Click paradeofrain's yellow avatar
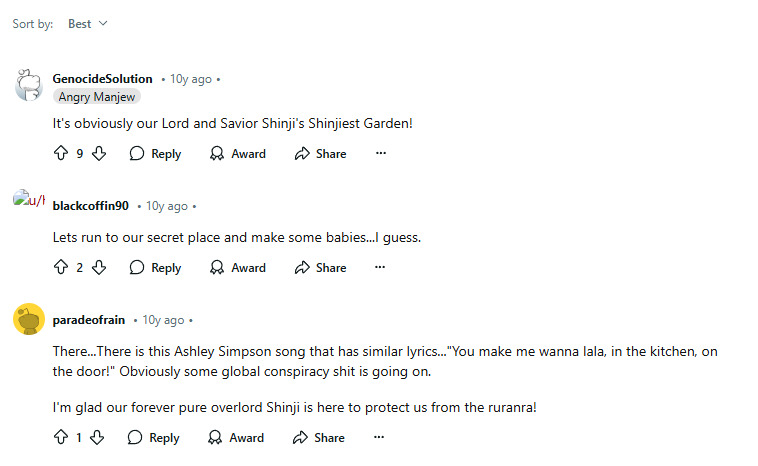The width and height of the screenshot is (758, 466). pos(28,320)
